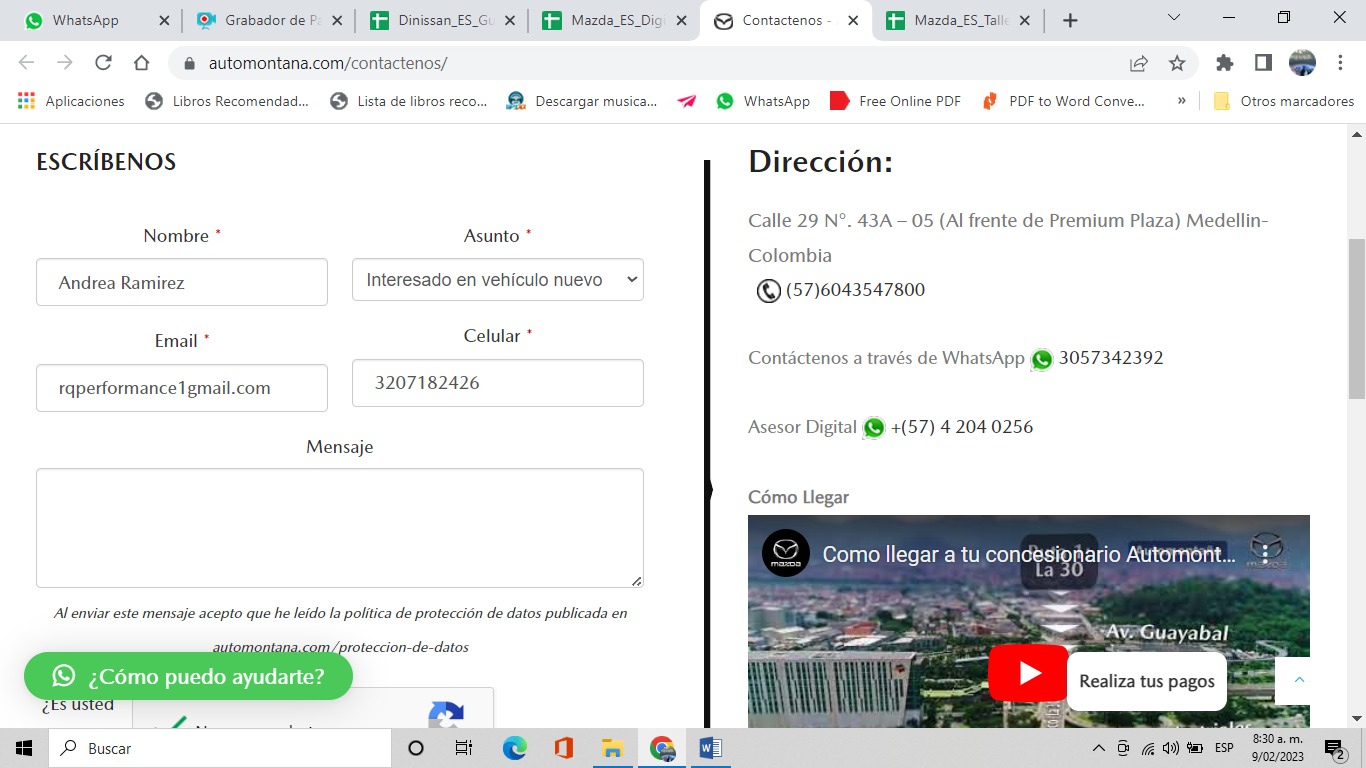Open the Otros marcadores folder
This screenshot has height=768, width=1366.
tap(1283, 101)
